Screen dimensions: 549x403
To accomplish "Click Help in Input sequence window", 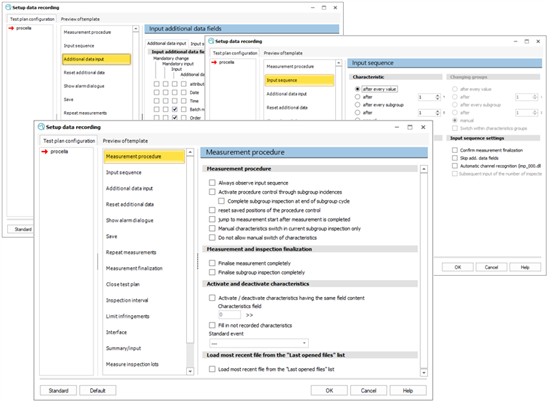I will pos(525,267).
